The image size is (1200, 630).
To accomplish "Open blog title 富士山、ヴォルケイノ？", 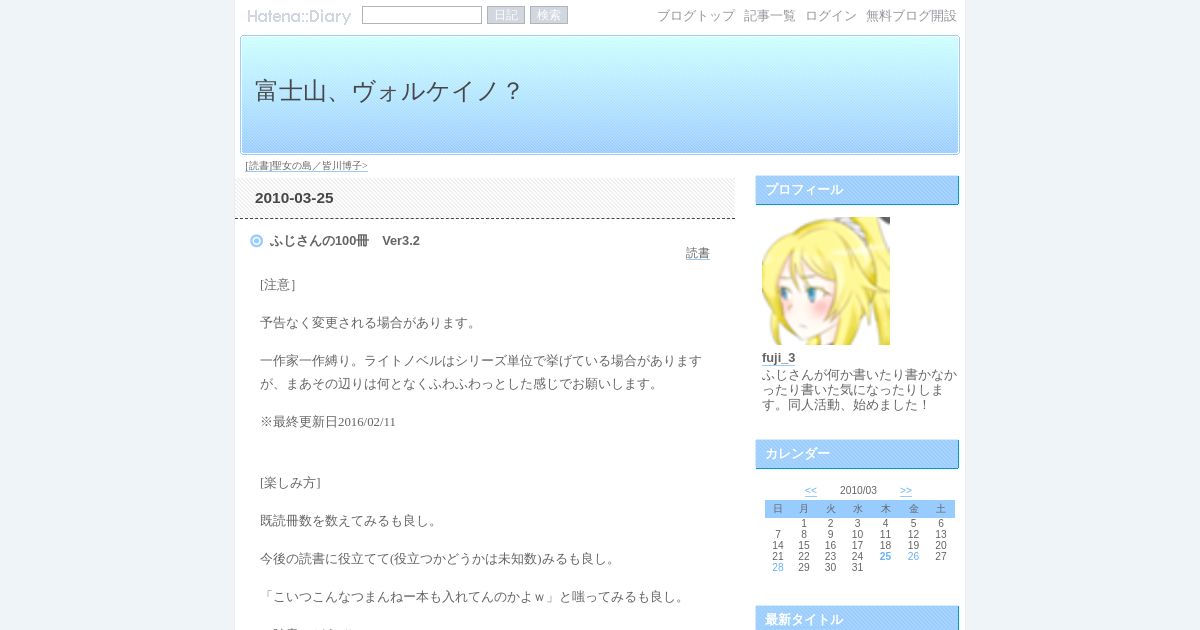I will coord(389,91).
